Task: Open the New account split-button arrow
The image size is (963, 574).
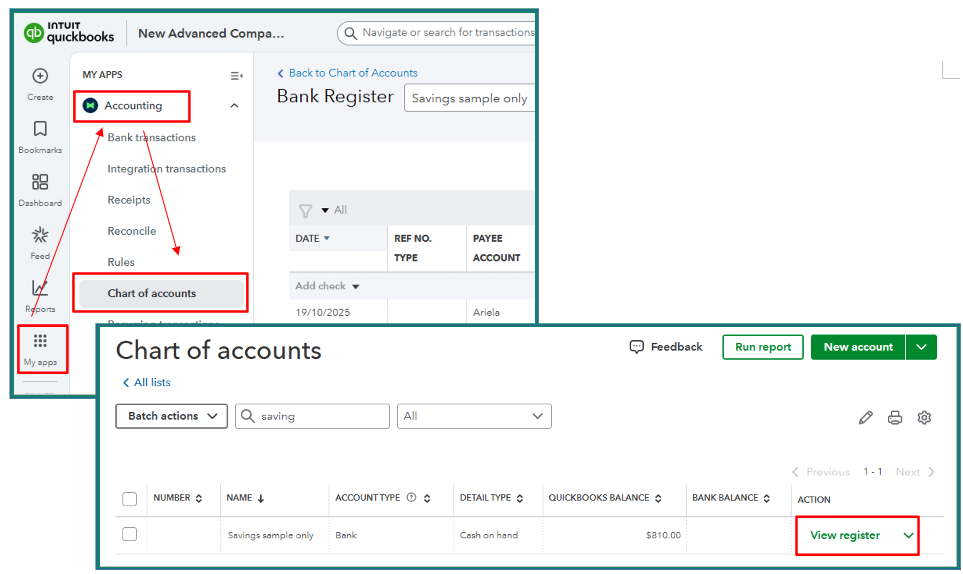Action: tap(921, 347)
